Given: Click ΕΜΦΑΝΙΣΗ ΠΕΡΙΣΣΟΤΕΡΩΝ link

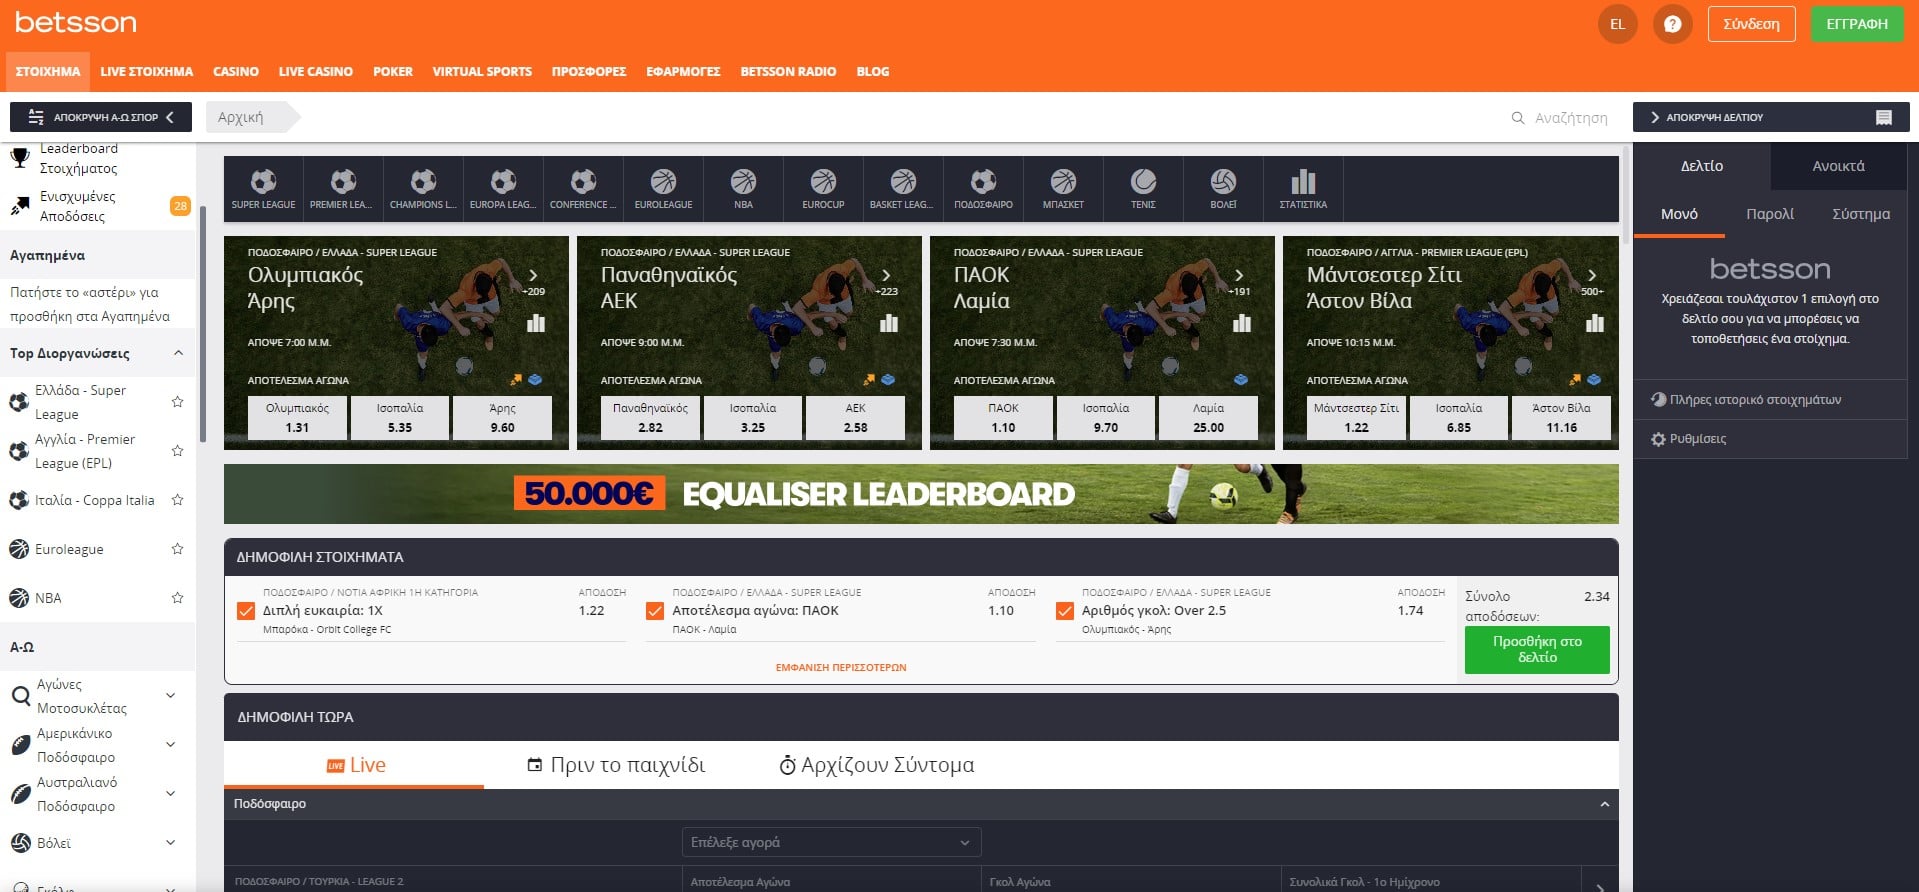Looking at the screenshot, I should 841,667.
